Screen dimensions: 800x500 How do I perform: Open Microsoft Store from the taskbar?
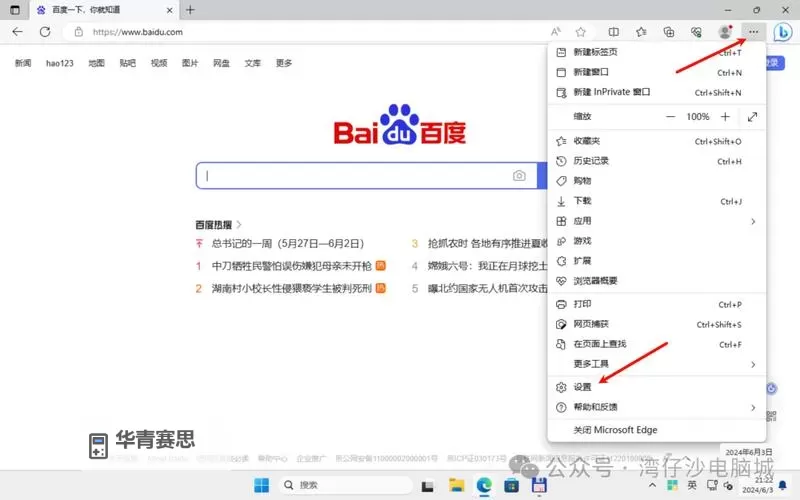point(511,485)
